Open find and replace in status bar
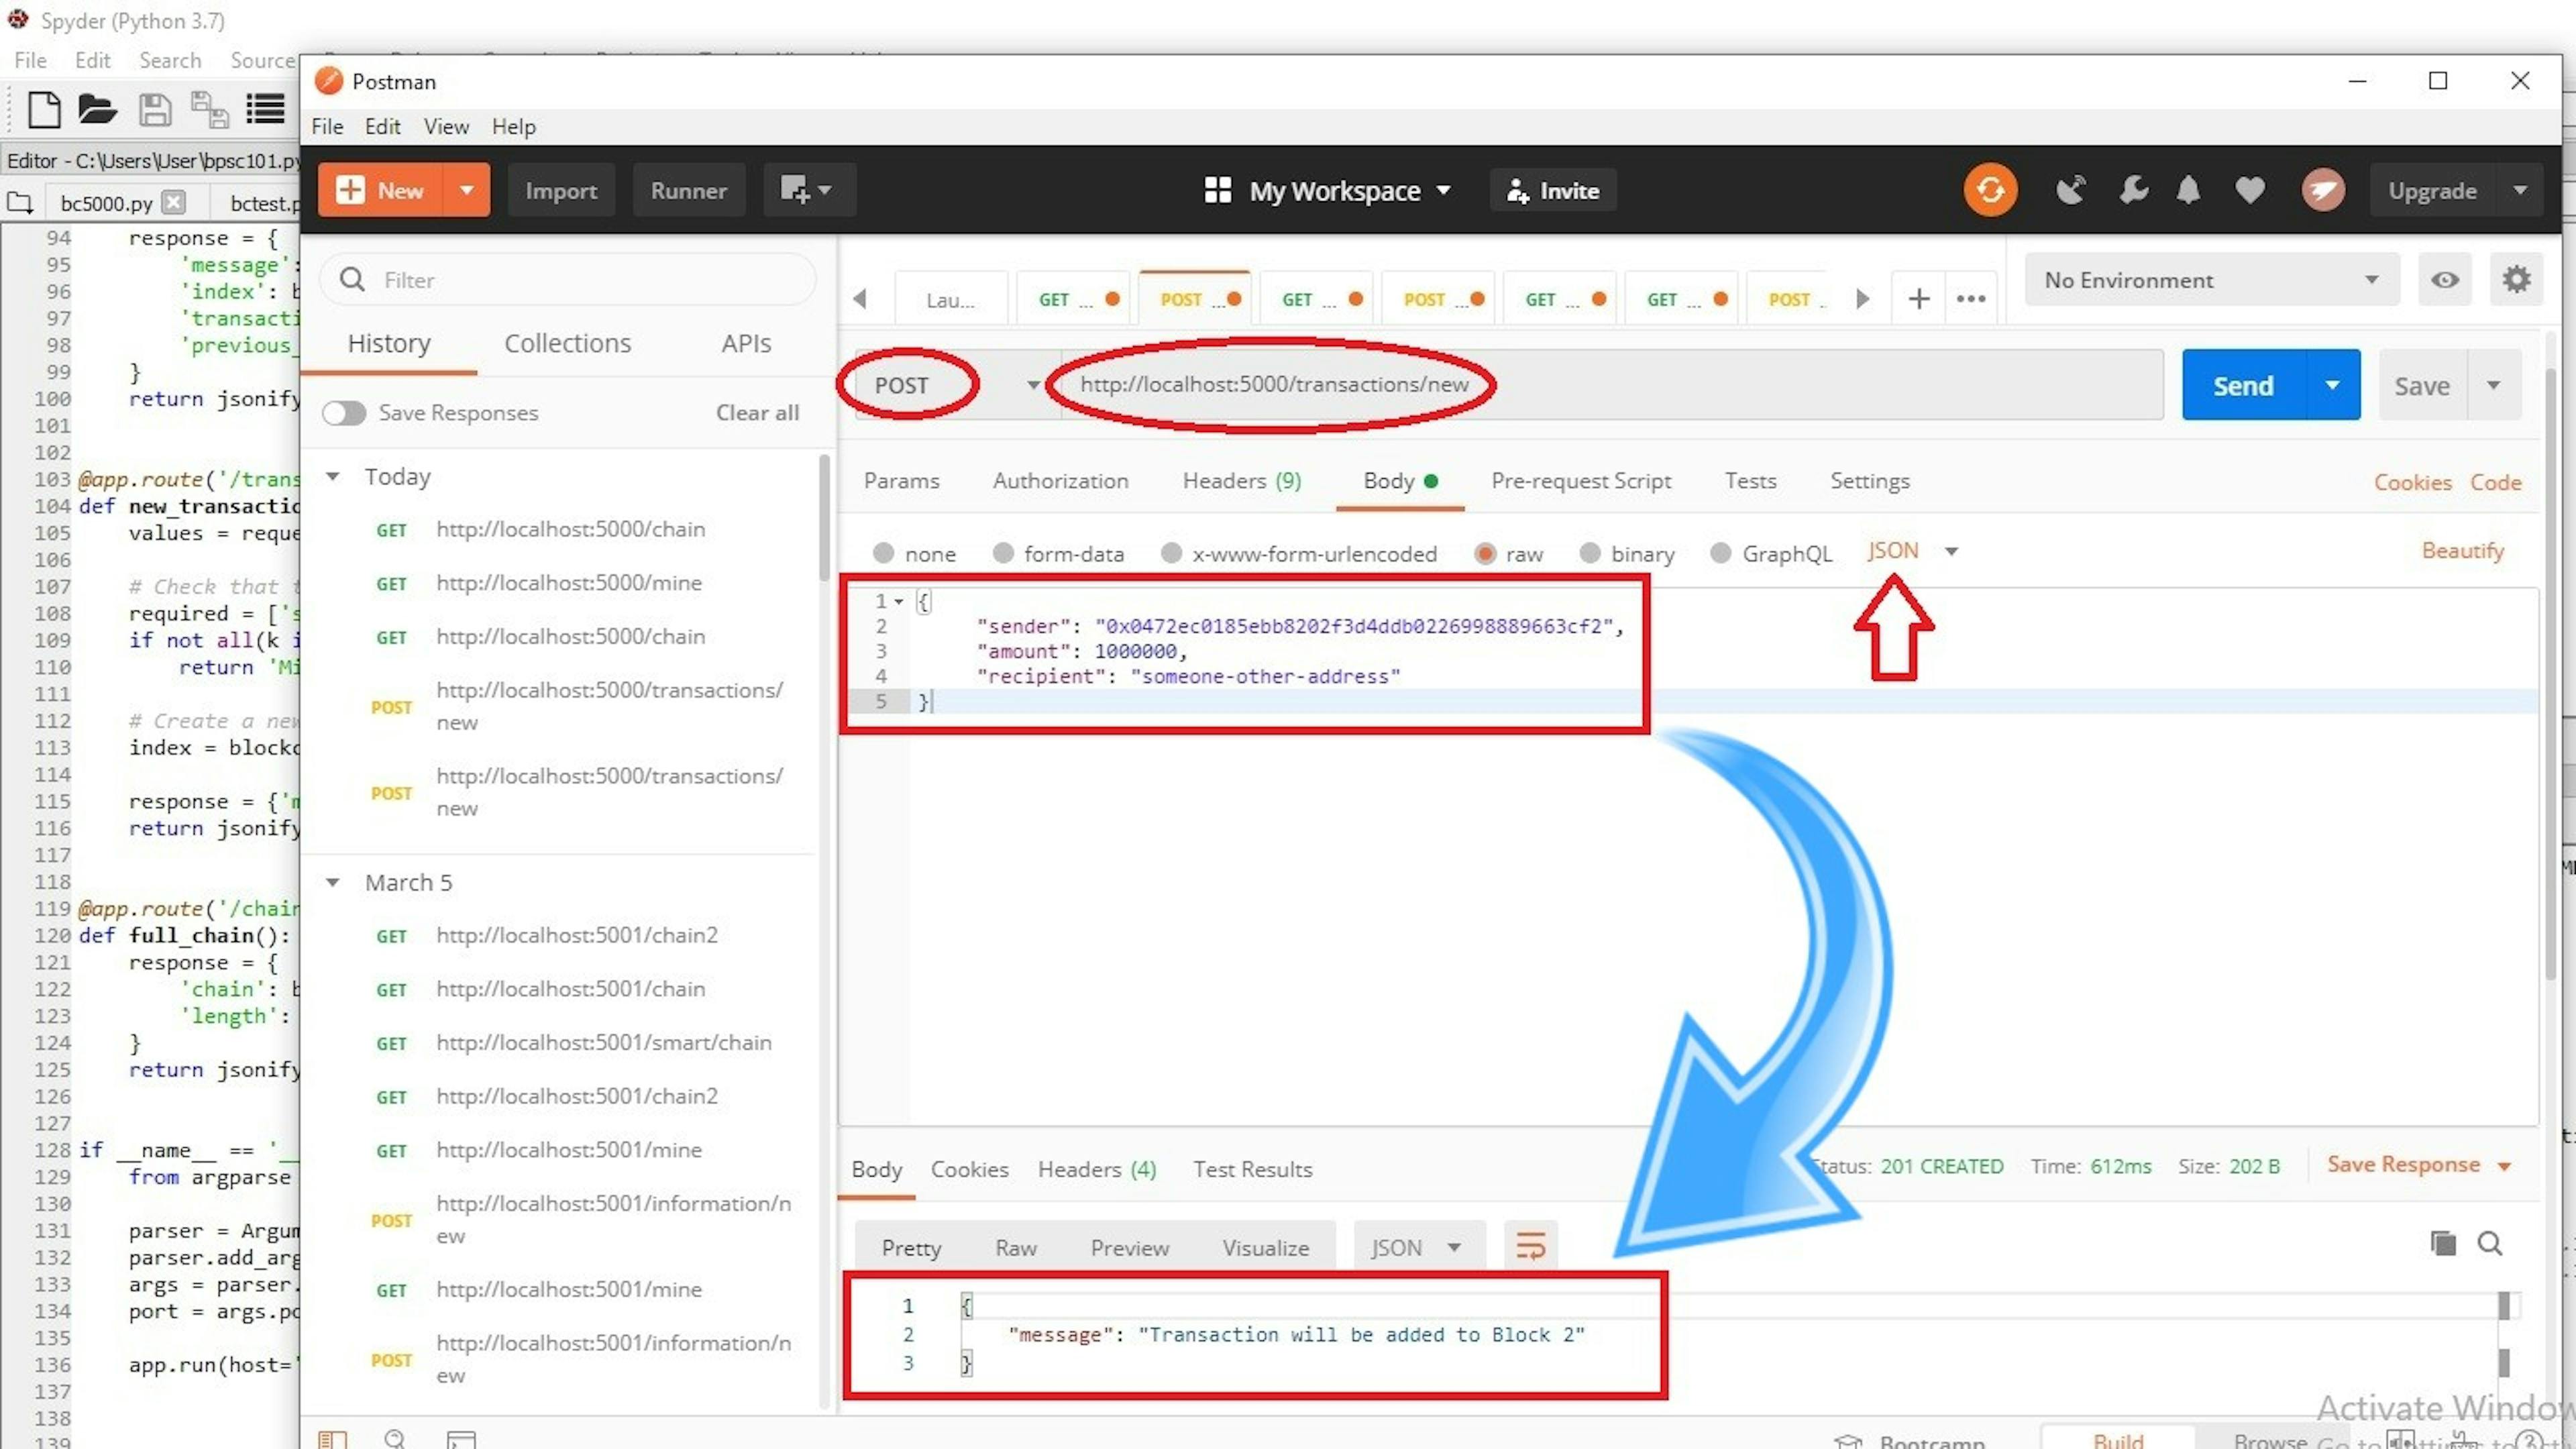Screen dimensions: 2576x1449 (x=396, y=1439)
